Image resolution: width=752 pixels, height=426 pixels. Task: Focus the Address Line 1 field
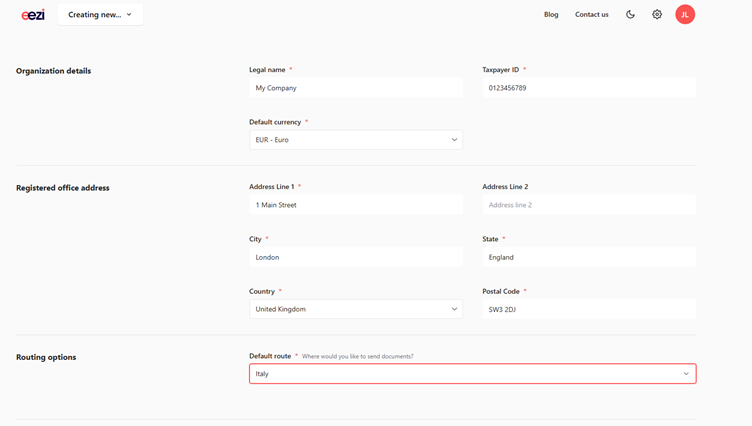[356, 205]
